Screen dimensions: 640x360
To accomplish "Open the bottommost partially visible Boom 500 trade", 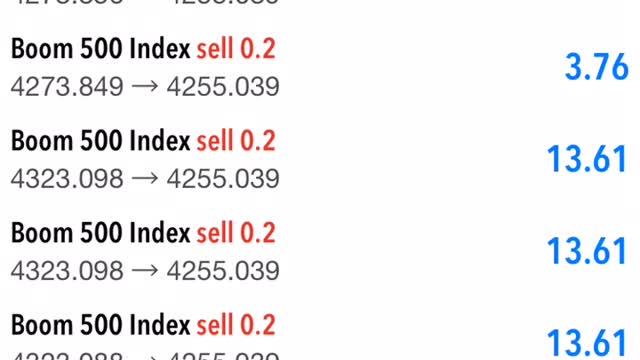I will (320, 329).
